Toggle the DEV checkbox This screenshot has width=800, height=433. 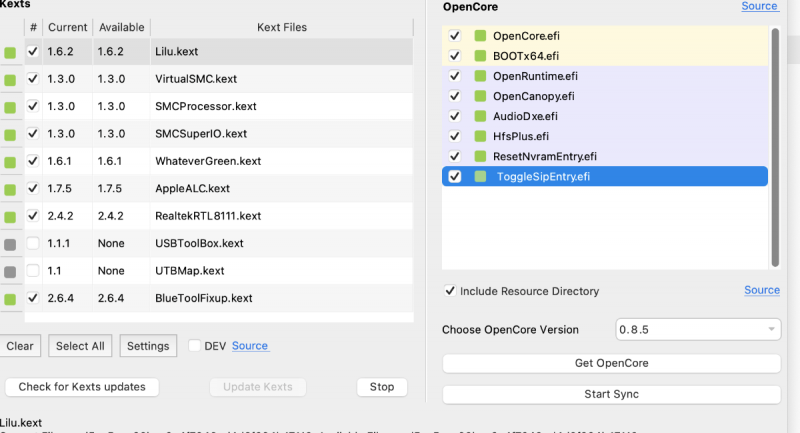click(x=195, y=346)
